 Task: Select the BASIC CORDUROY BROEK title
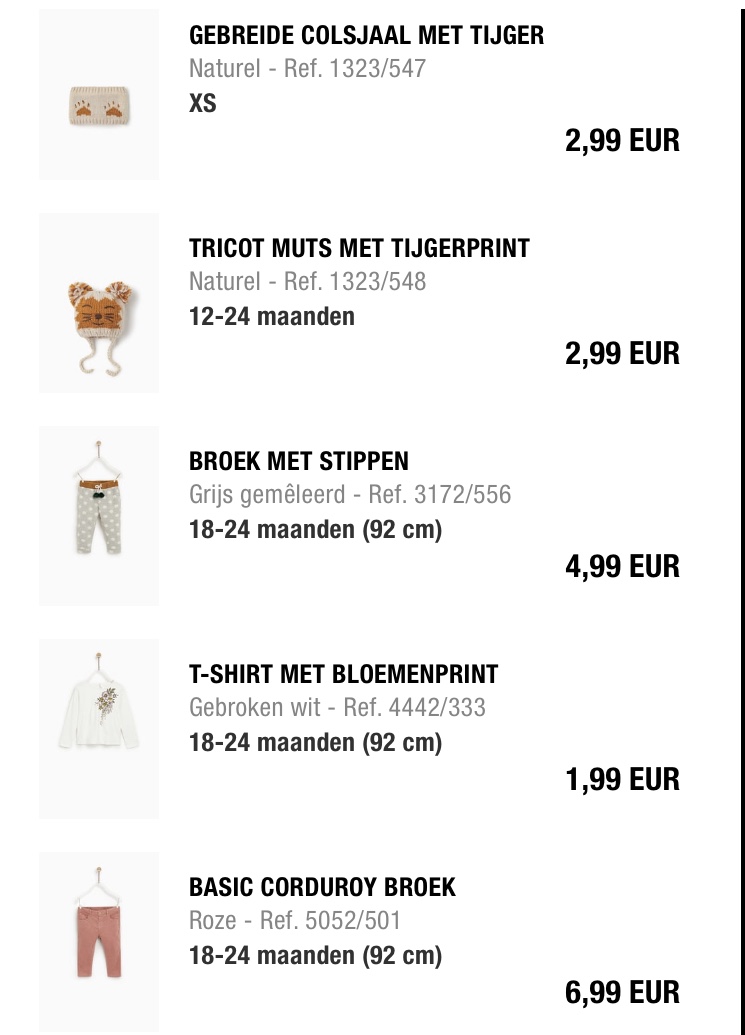(322, 887)
